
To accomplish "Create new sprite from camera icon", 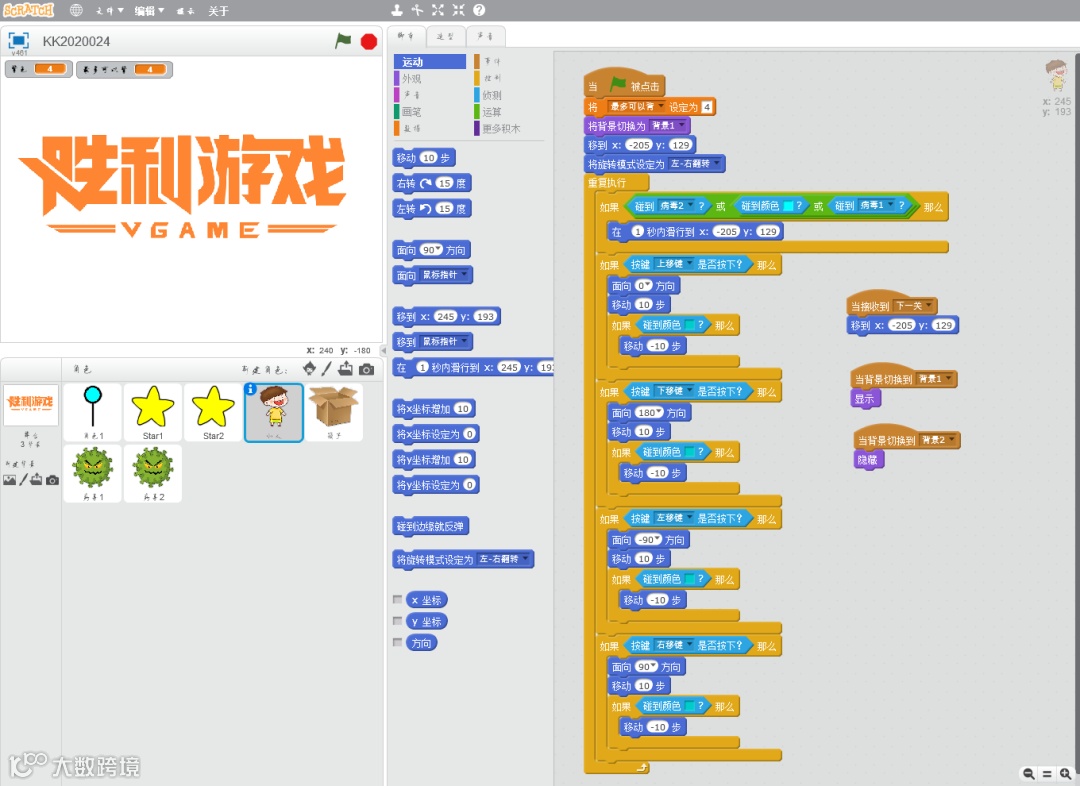I will point(367,370).
